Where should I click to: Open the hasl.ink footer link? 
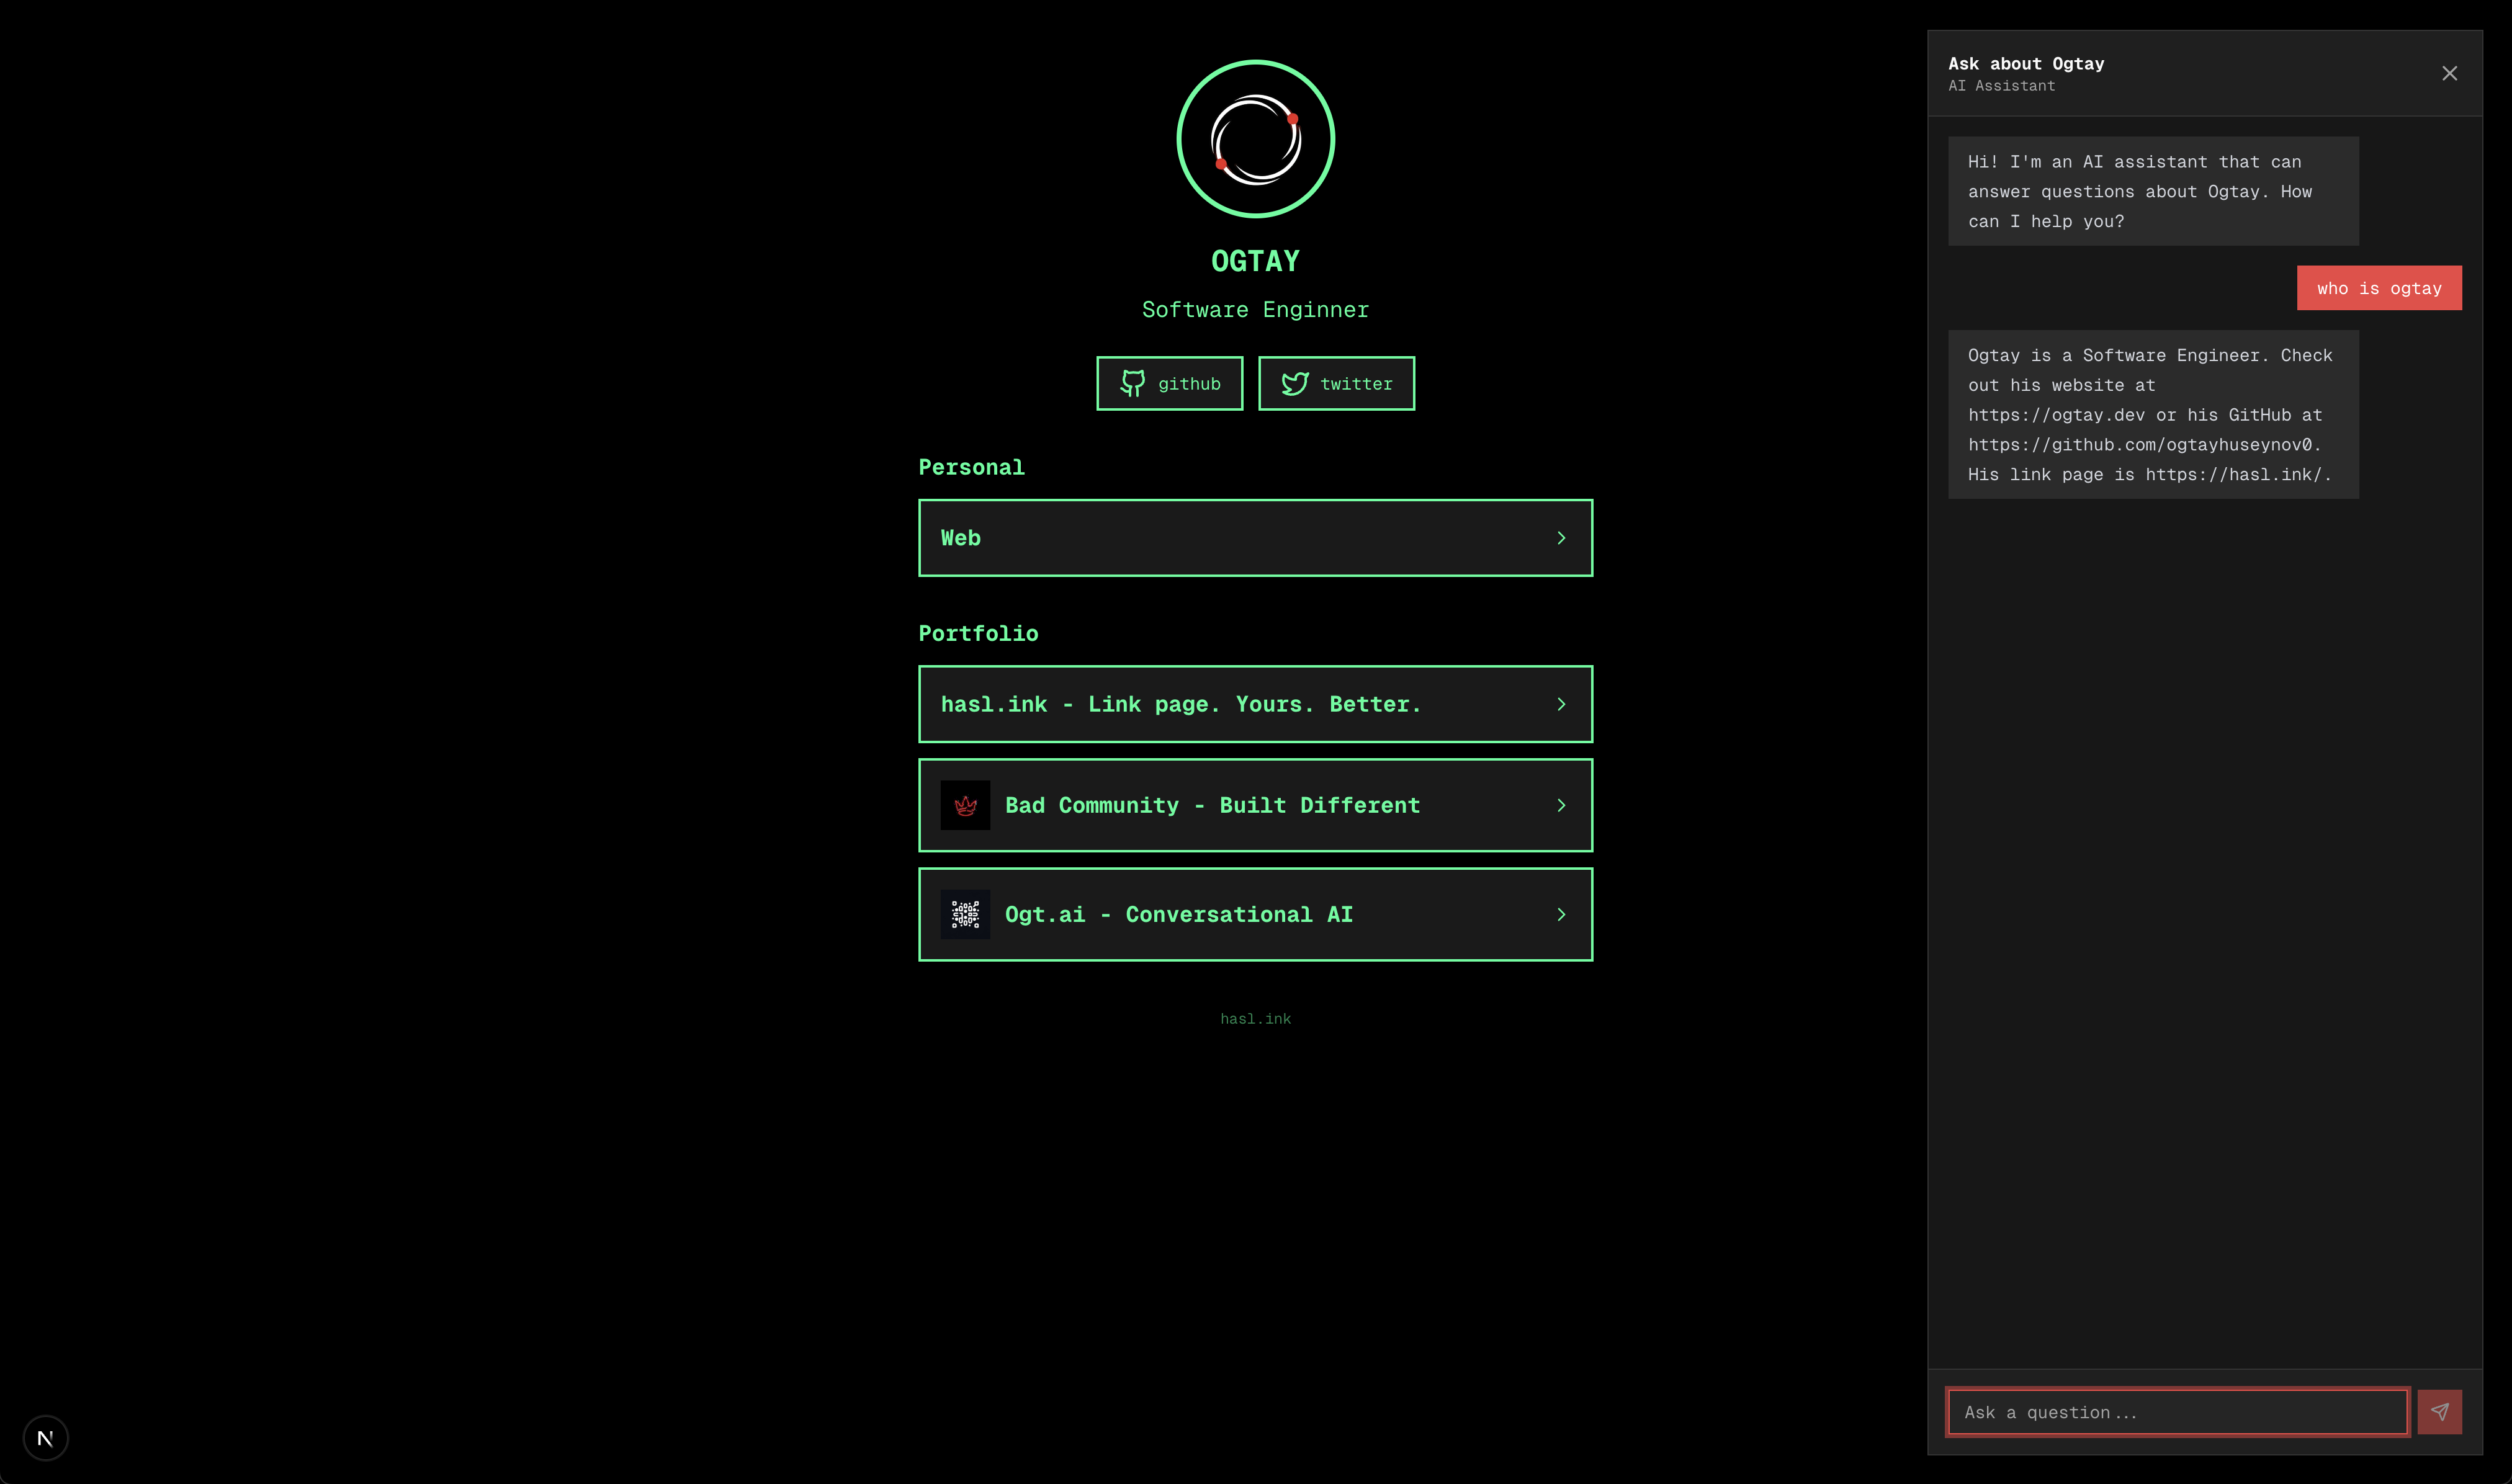(x=1255, y=1018)
